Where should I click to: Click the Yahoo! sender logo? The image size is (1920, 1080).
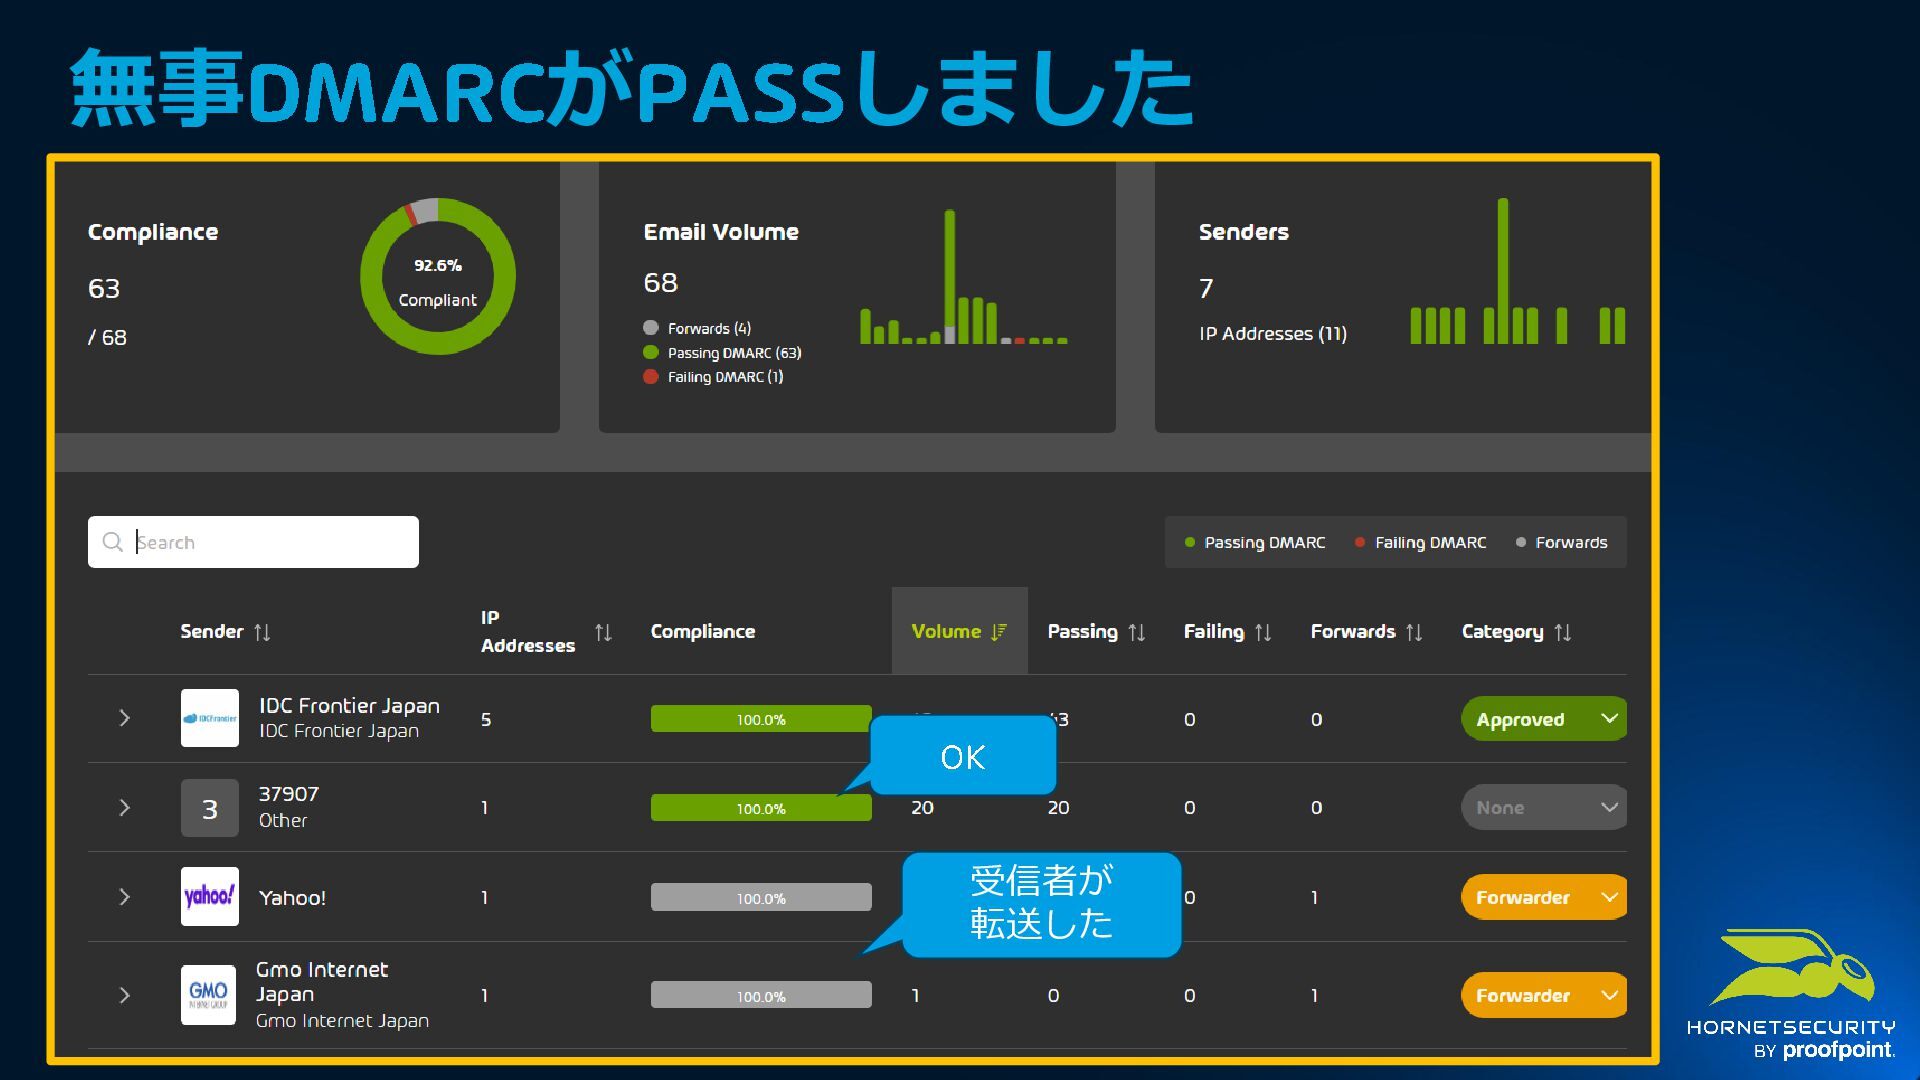point(210,896)
